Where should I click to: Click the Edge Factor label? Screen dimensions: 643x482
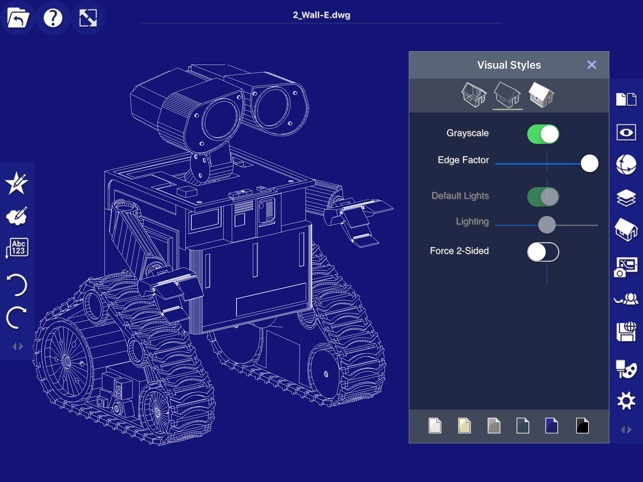463,160
